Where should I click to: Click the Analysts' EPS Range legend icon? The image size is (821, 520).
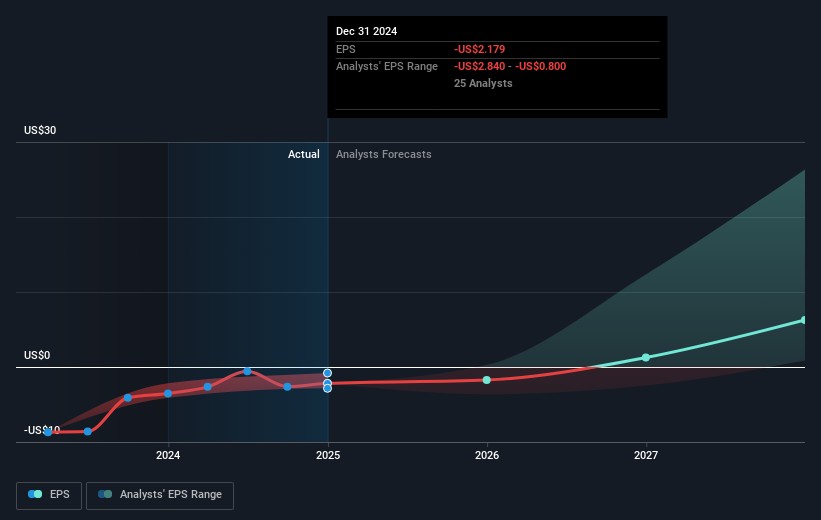[x=105, y=494]
